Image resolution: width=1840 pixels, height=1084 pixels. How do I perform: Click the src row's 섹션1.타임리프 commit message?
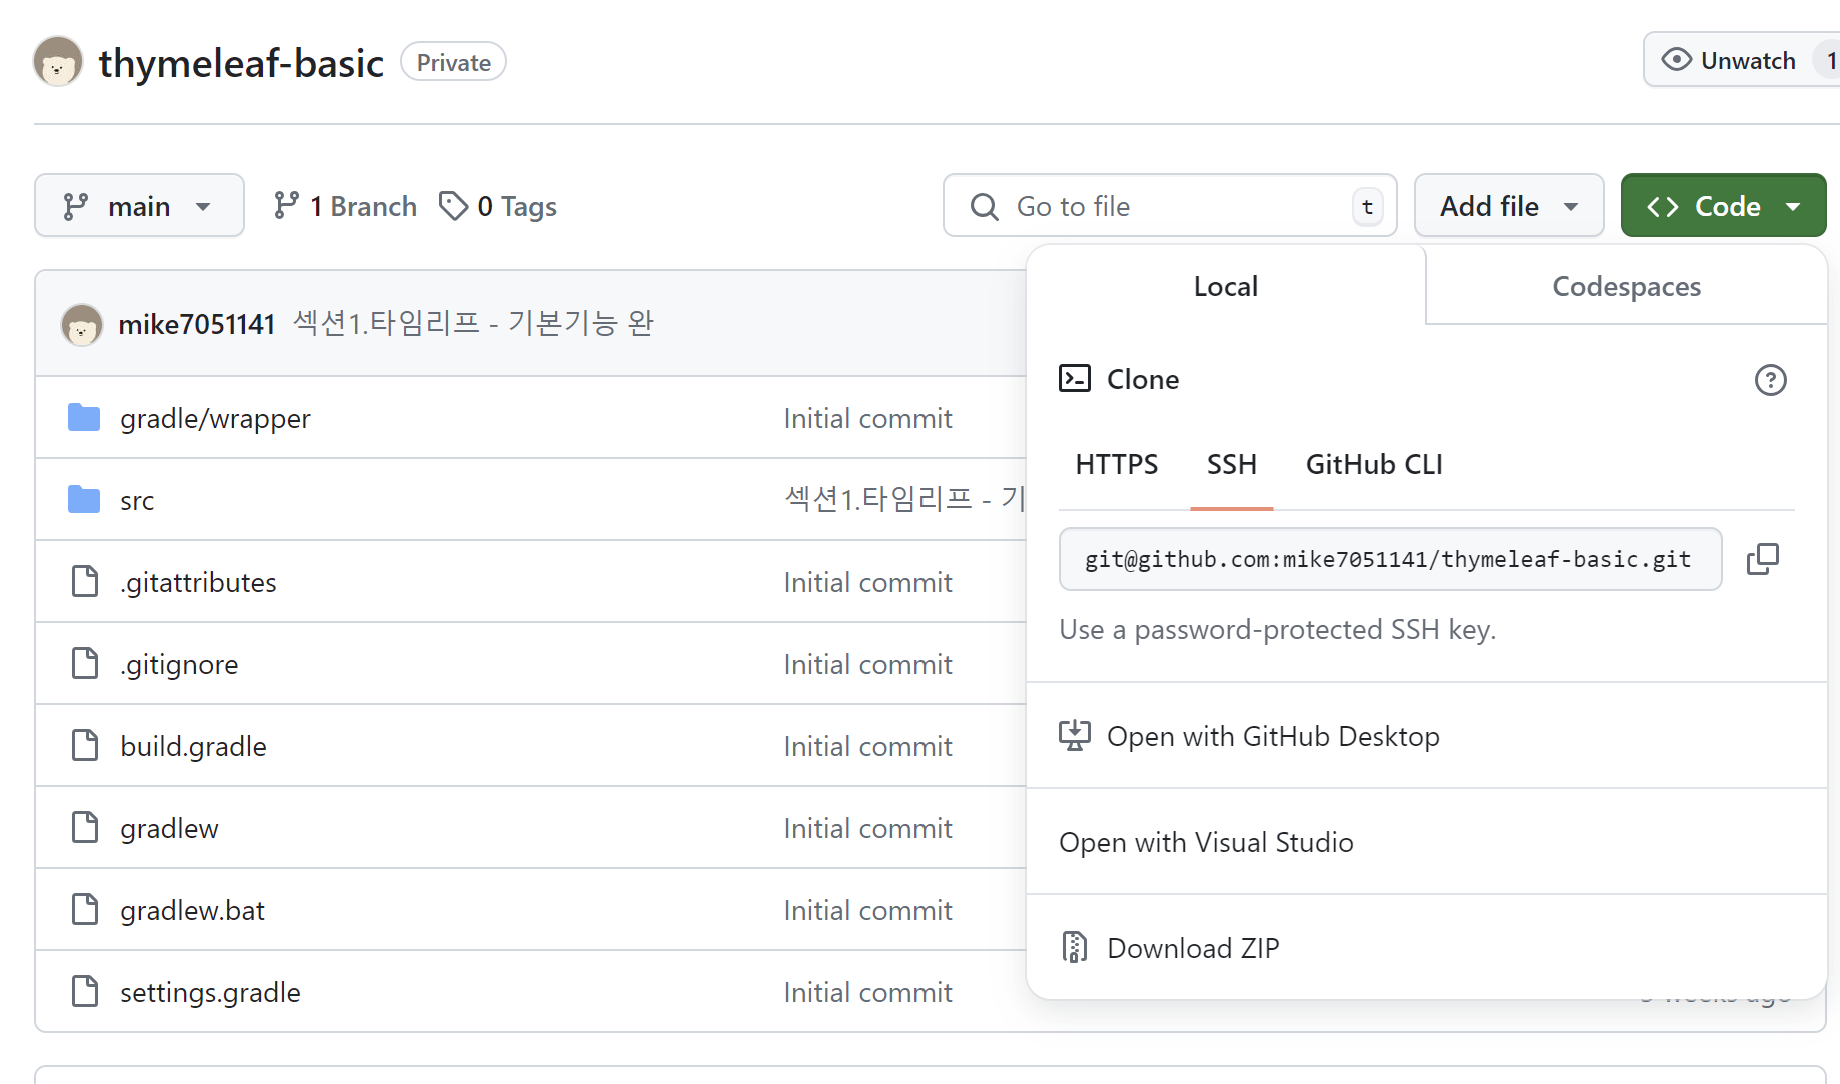pos(904,498)
